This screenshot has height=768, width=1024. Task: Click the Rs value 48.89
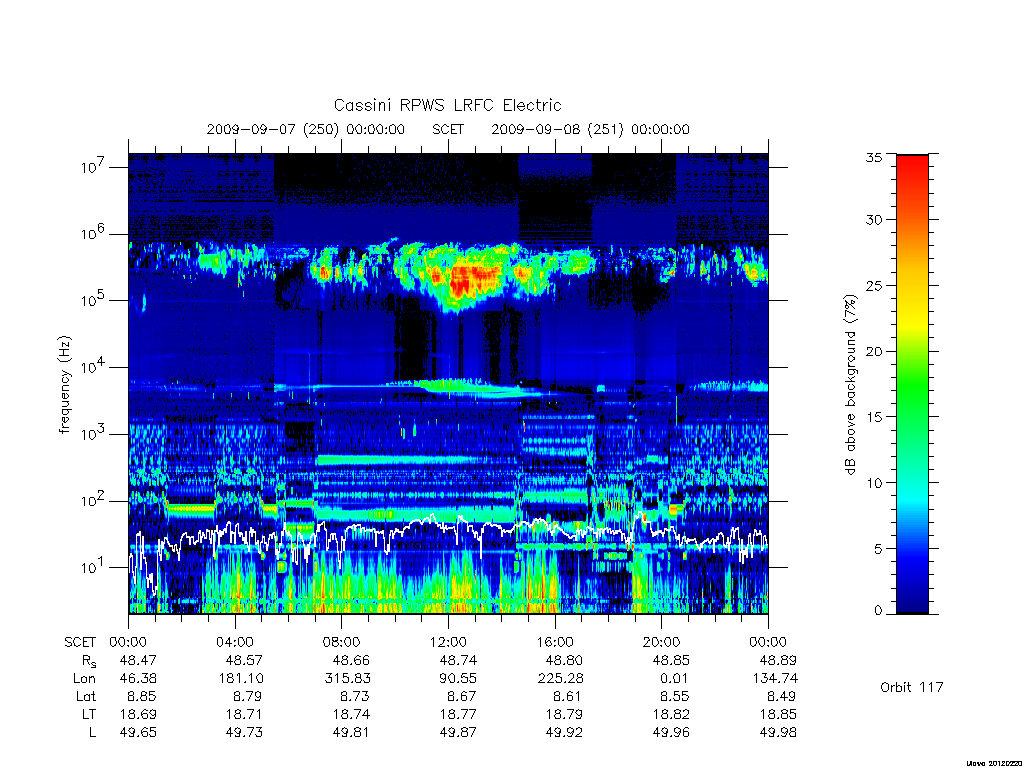(778, 660)
